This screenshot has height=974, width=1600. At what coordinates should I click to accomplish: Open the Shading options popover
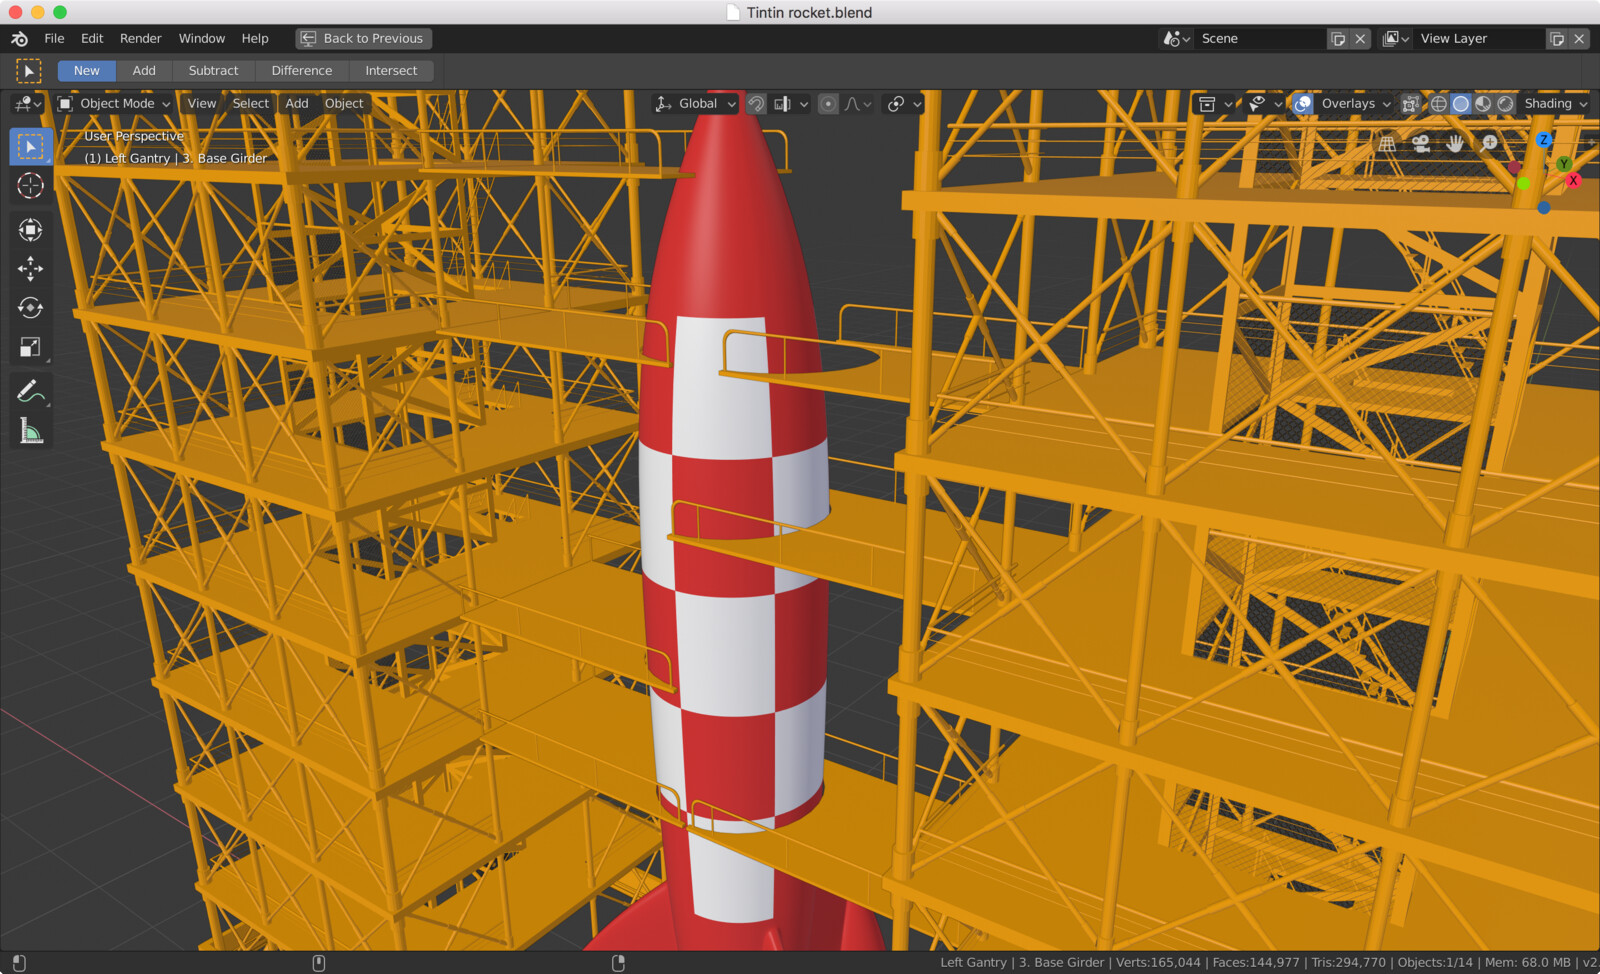point(1555,103)
